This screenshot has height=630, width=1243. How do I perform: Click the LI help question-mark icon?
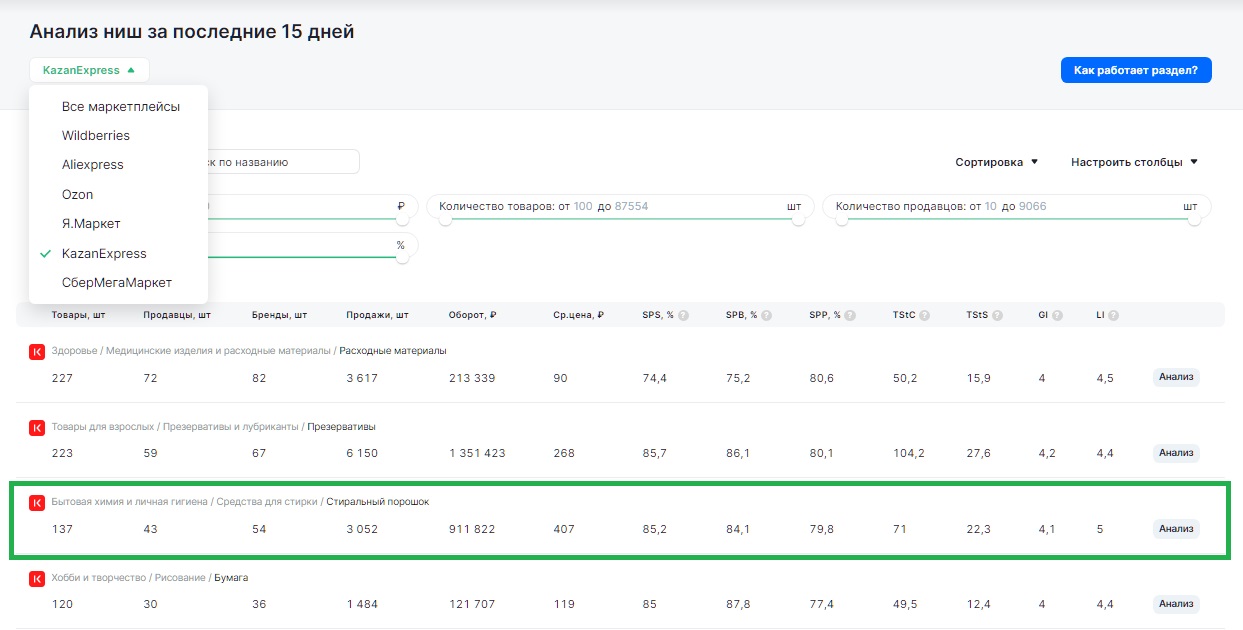(x=1113, y=315)
